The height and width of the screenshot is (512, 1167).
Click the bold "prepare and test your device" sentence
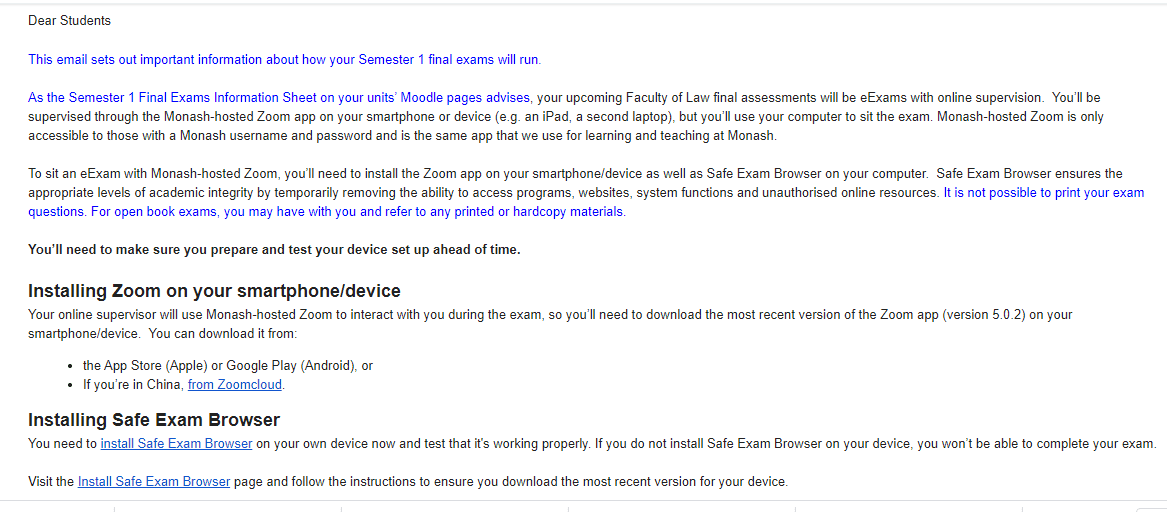point(274,250)
